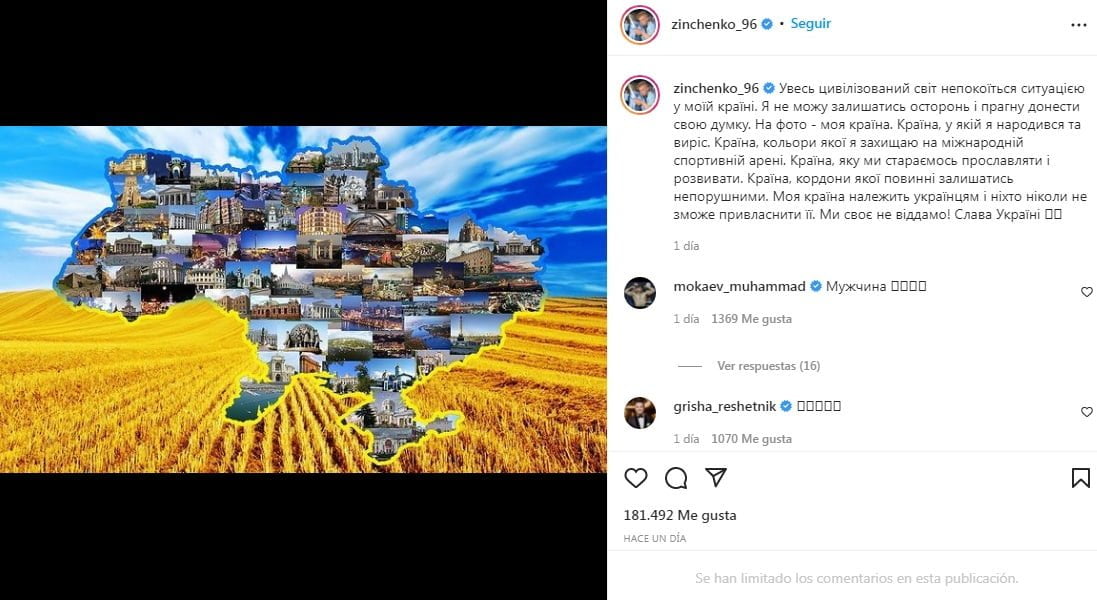Open zinchenko_96 profile picture in header
1097x600 pixels.
(640, 25)
